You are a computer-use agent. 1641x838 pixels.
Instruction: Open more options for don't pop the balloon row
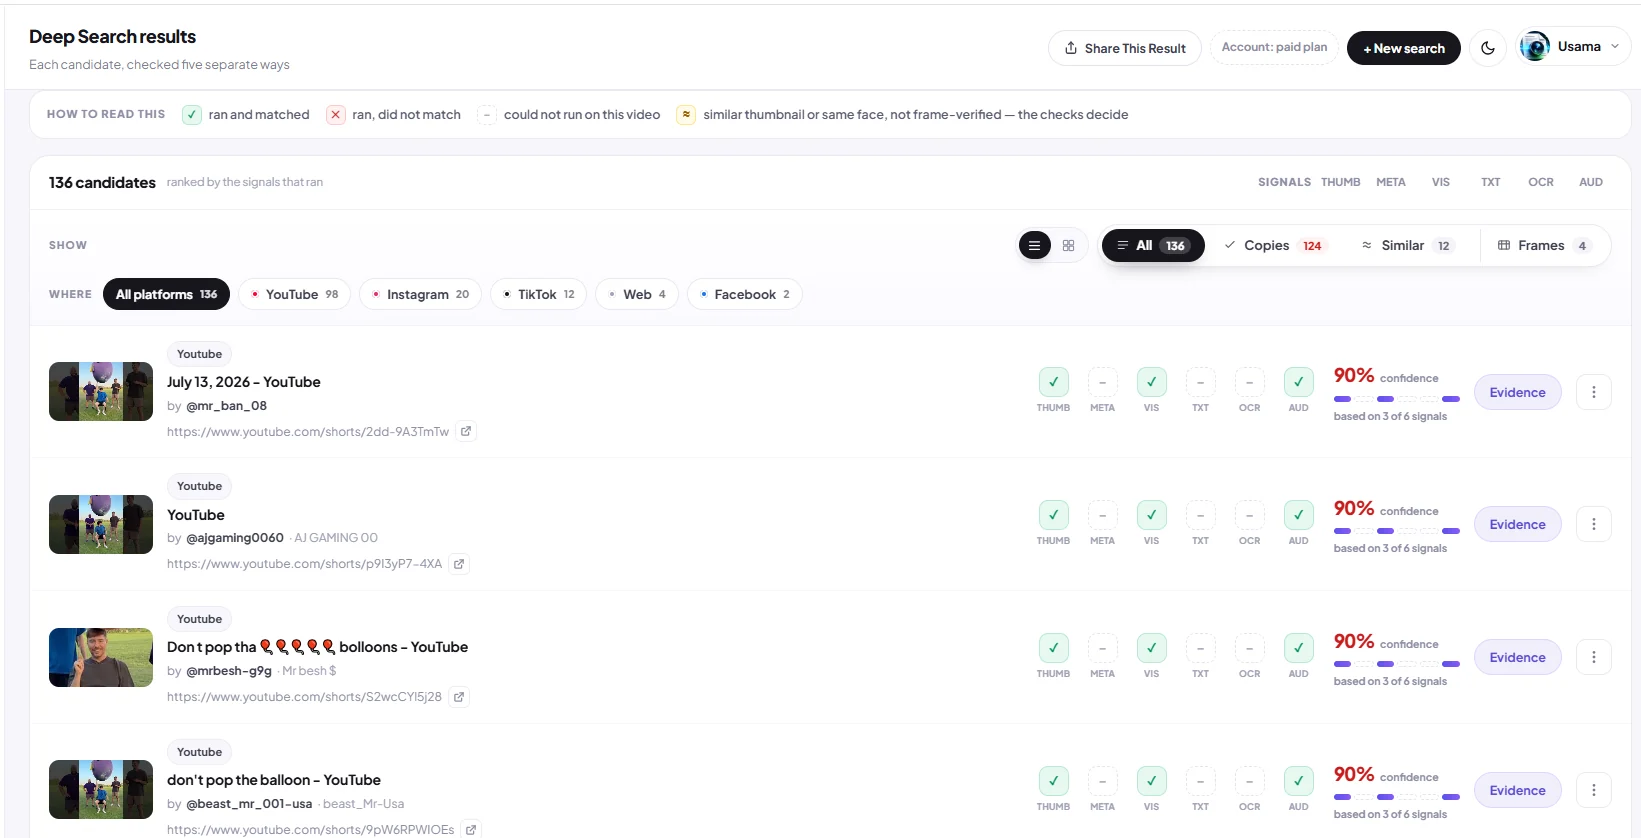[1594, 790]
